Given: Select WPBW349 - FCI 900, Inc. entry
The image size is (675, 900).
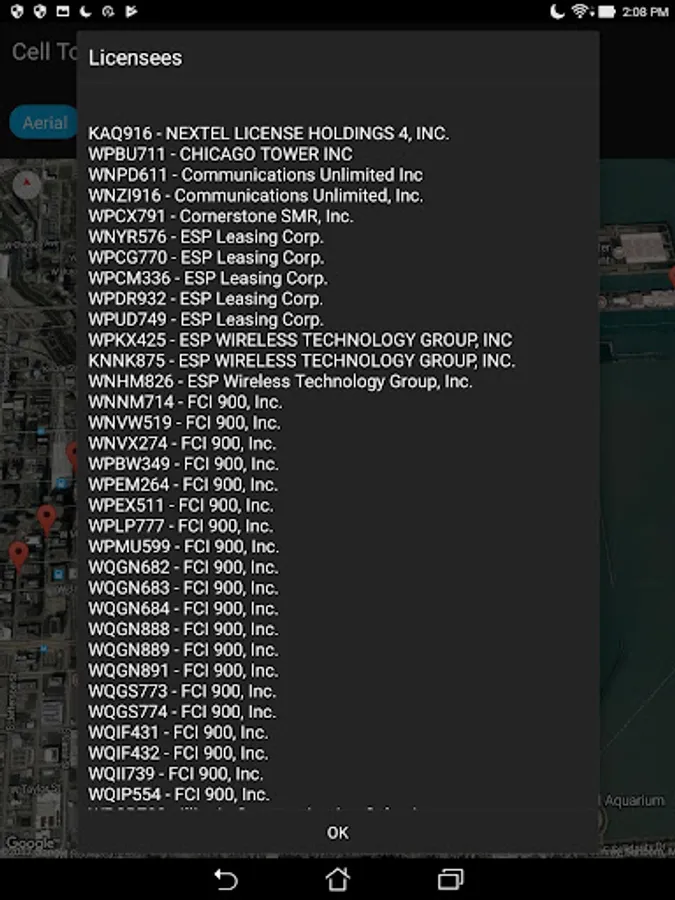Looking at the screenshot, I should 184,464.
